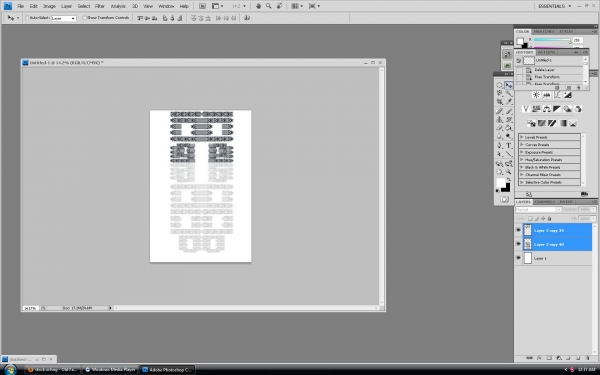This screenshot has height=375, width=600.
Task: Expand the Levels Presets list
Action: (x=522, y=137)
